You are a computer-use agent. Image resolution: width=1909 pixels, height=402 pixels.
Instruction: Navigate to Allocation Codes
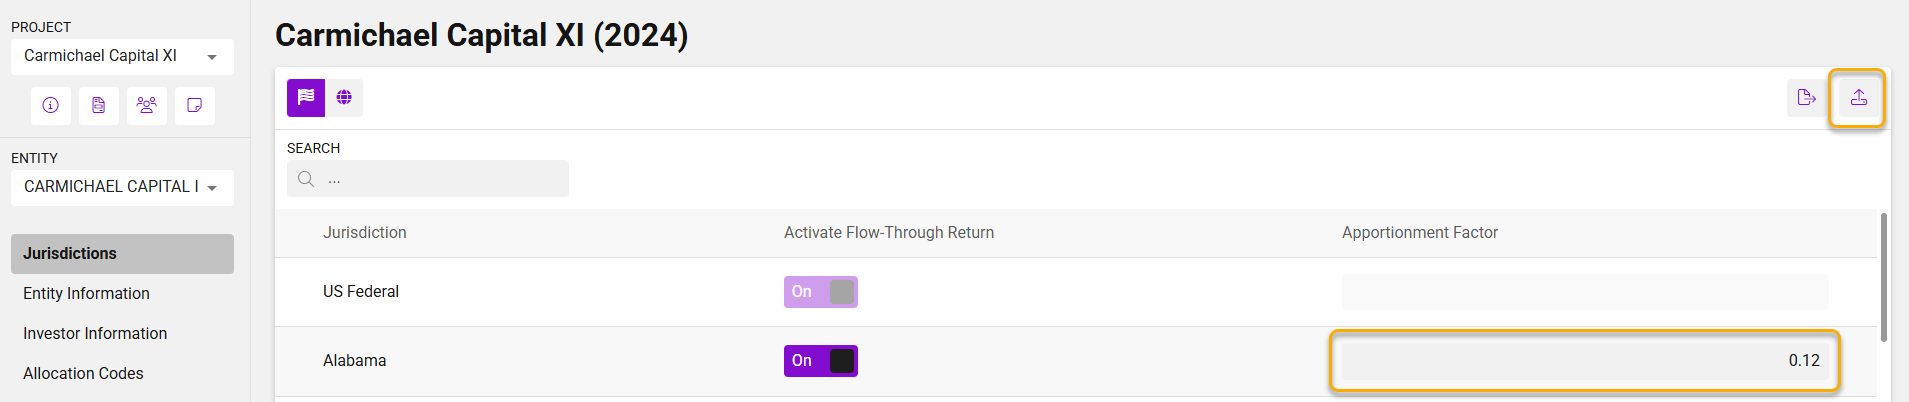pos(84,374)
